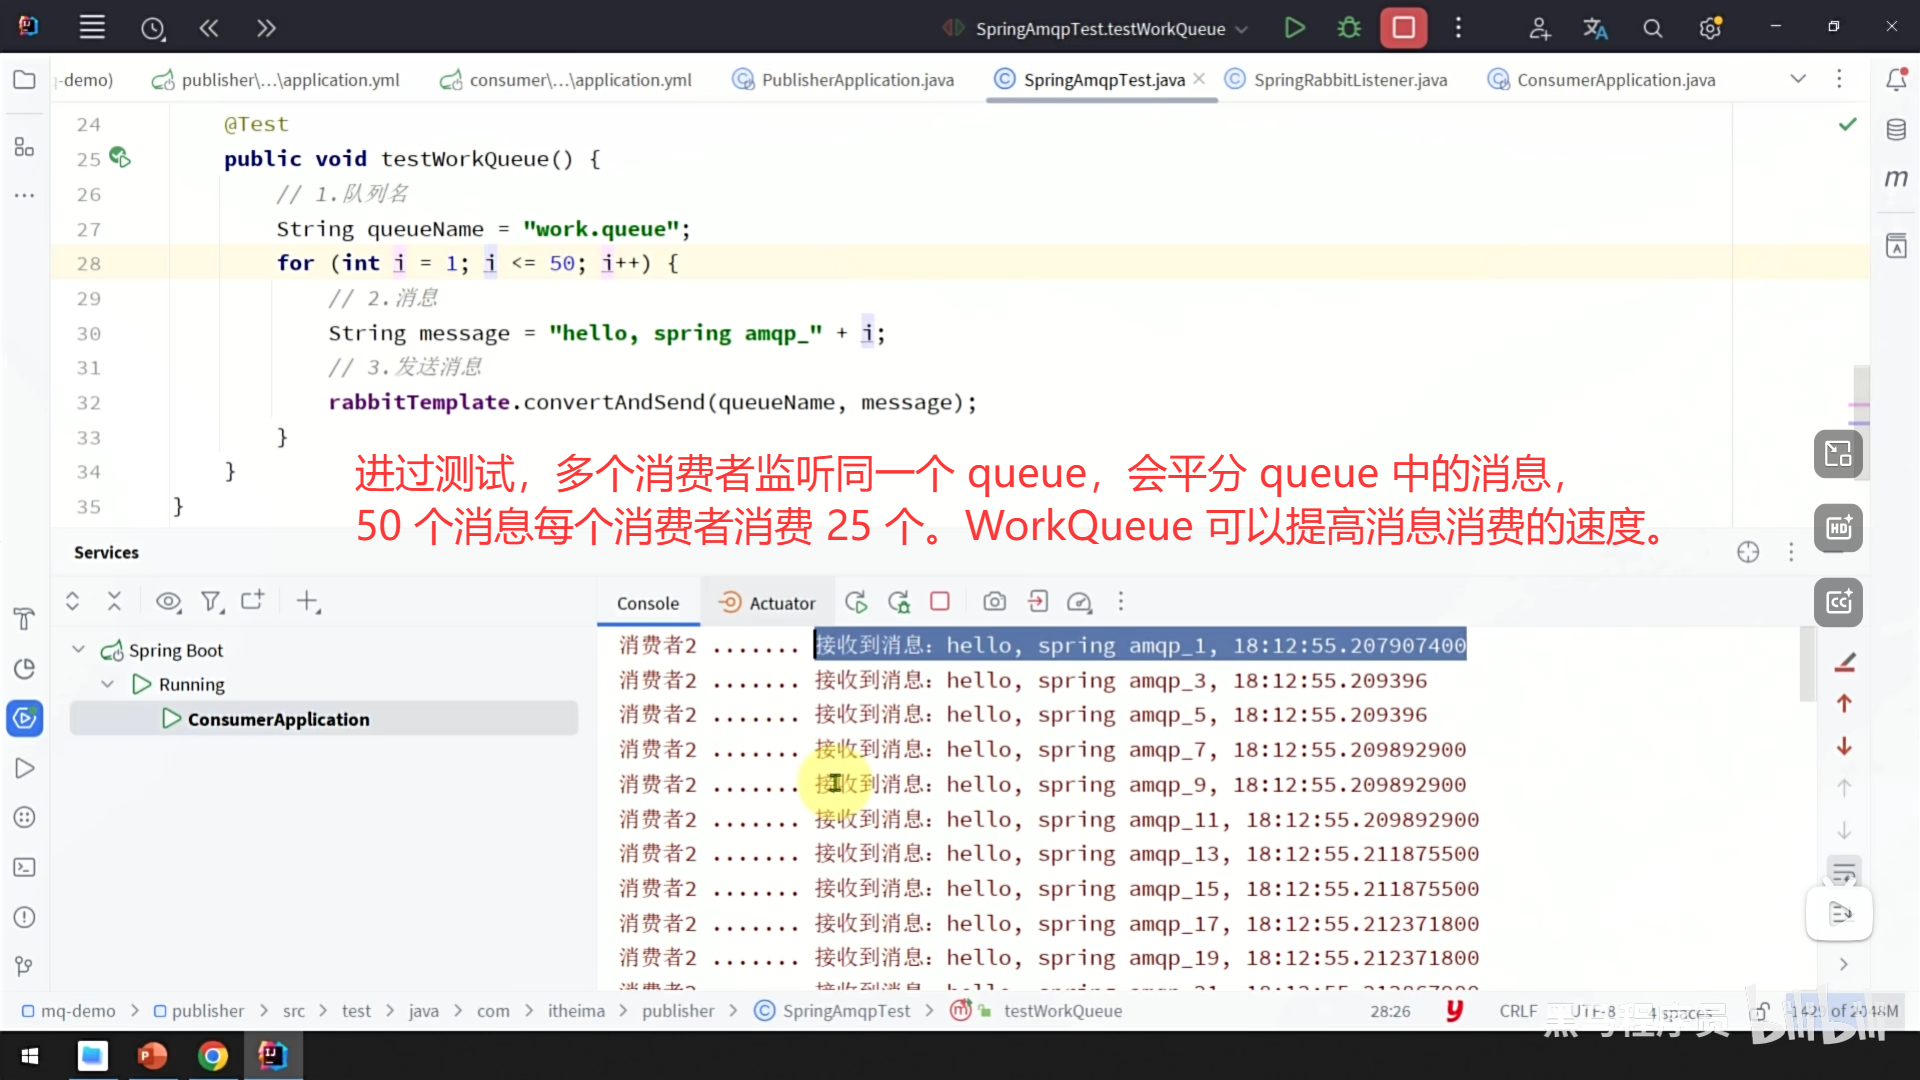Open Chrome from the Windows taskbar

pyautogui.click(x=212, y=1056)
